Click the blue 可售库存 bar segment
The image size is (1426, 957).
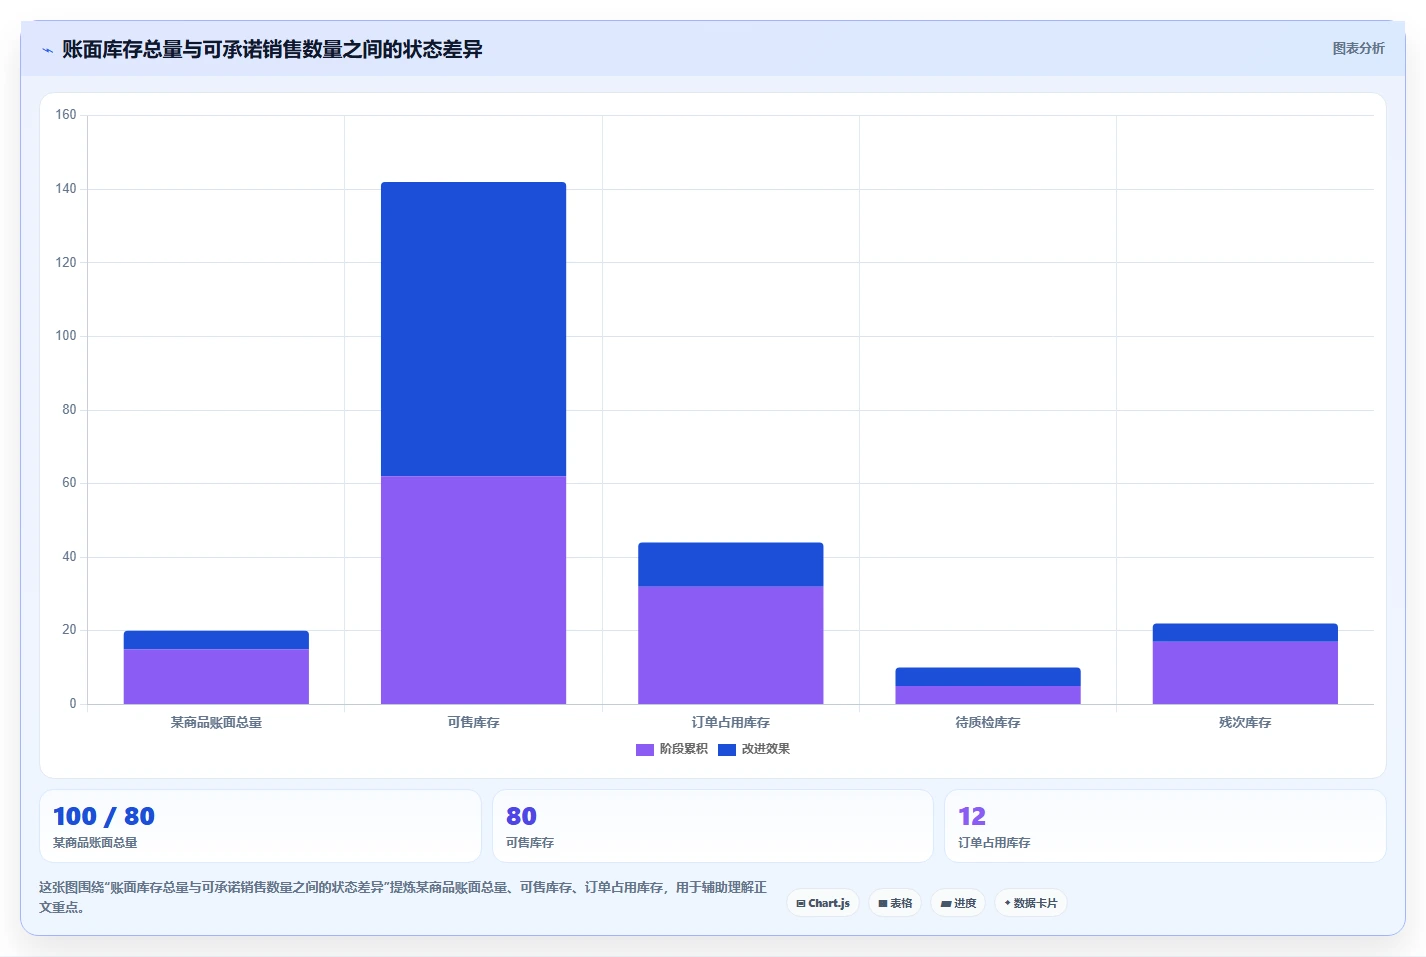click(474, 329)
